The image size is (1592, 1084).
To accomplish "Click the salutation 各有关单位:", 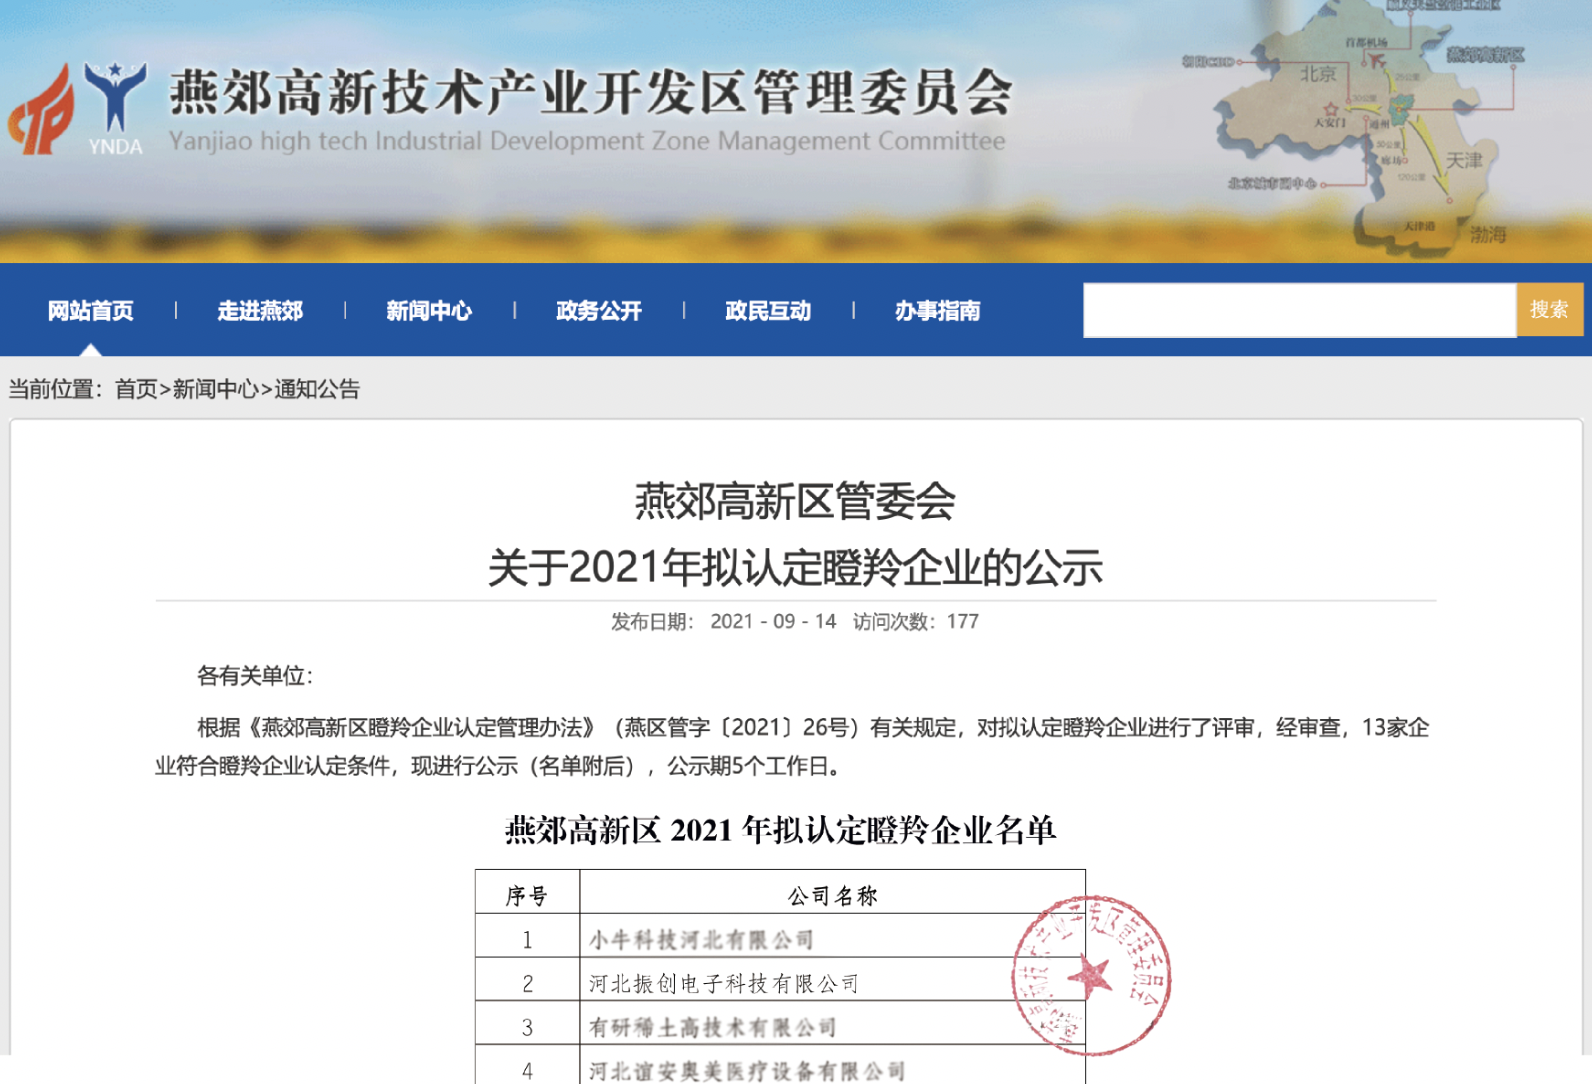I will tap(255, 676).
